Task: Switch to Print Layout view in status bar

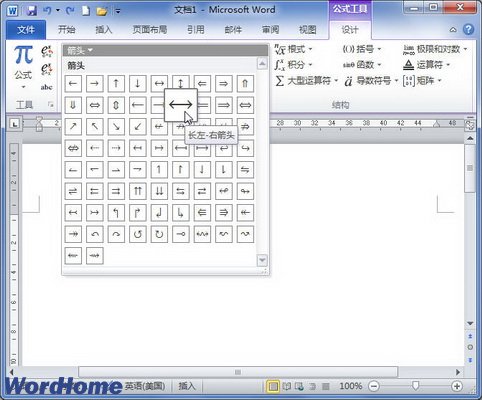Action: coord(273,386)
